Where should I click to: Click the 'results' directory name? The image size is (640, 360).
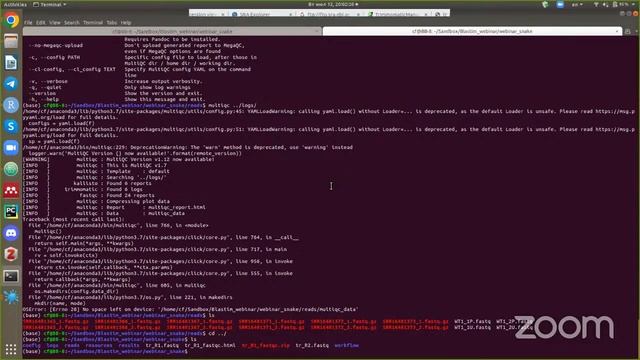pos(129,345)
